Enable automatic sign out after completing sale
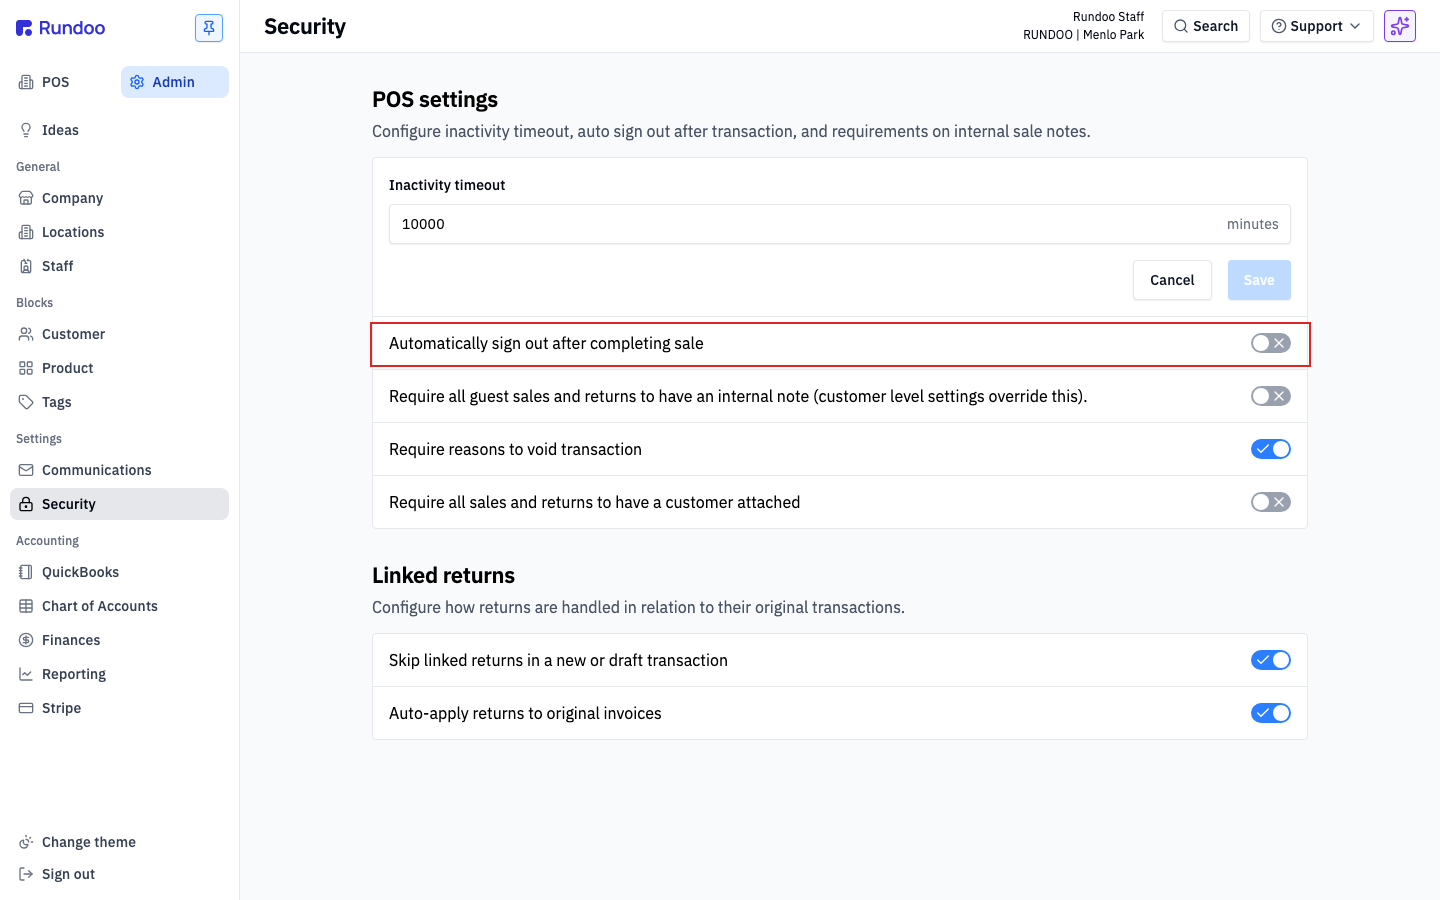The height and width of the screenshot is (900, 1440). tap(1271, 343)
